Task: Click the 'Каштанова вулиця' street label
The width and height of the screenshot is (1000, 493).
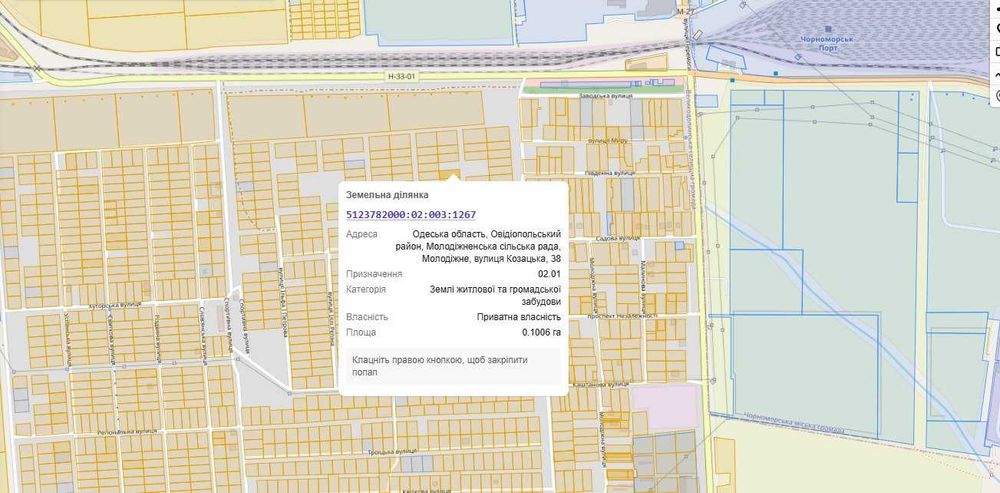Action: [x=600, y=385]
